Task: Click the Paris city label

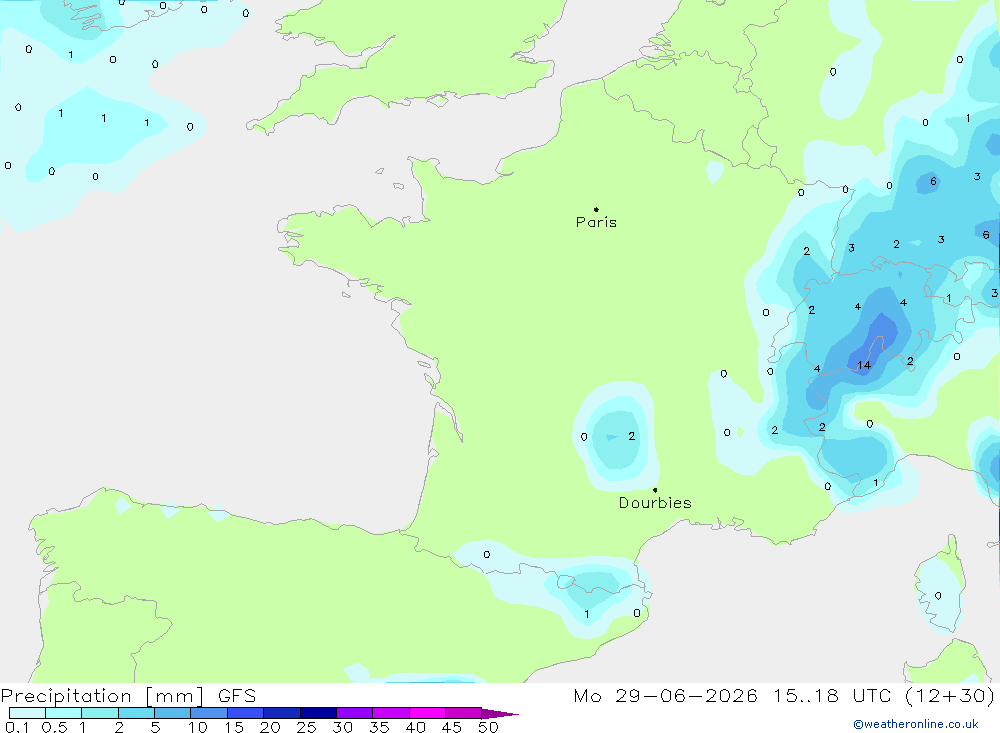Action: point(596,223)
